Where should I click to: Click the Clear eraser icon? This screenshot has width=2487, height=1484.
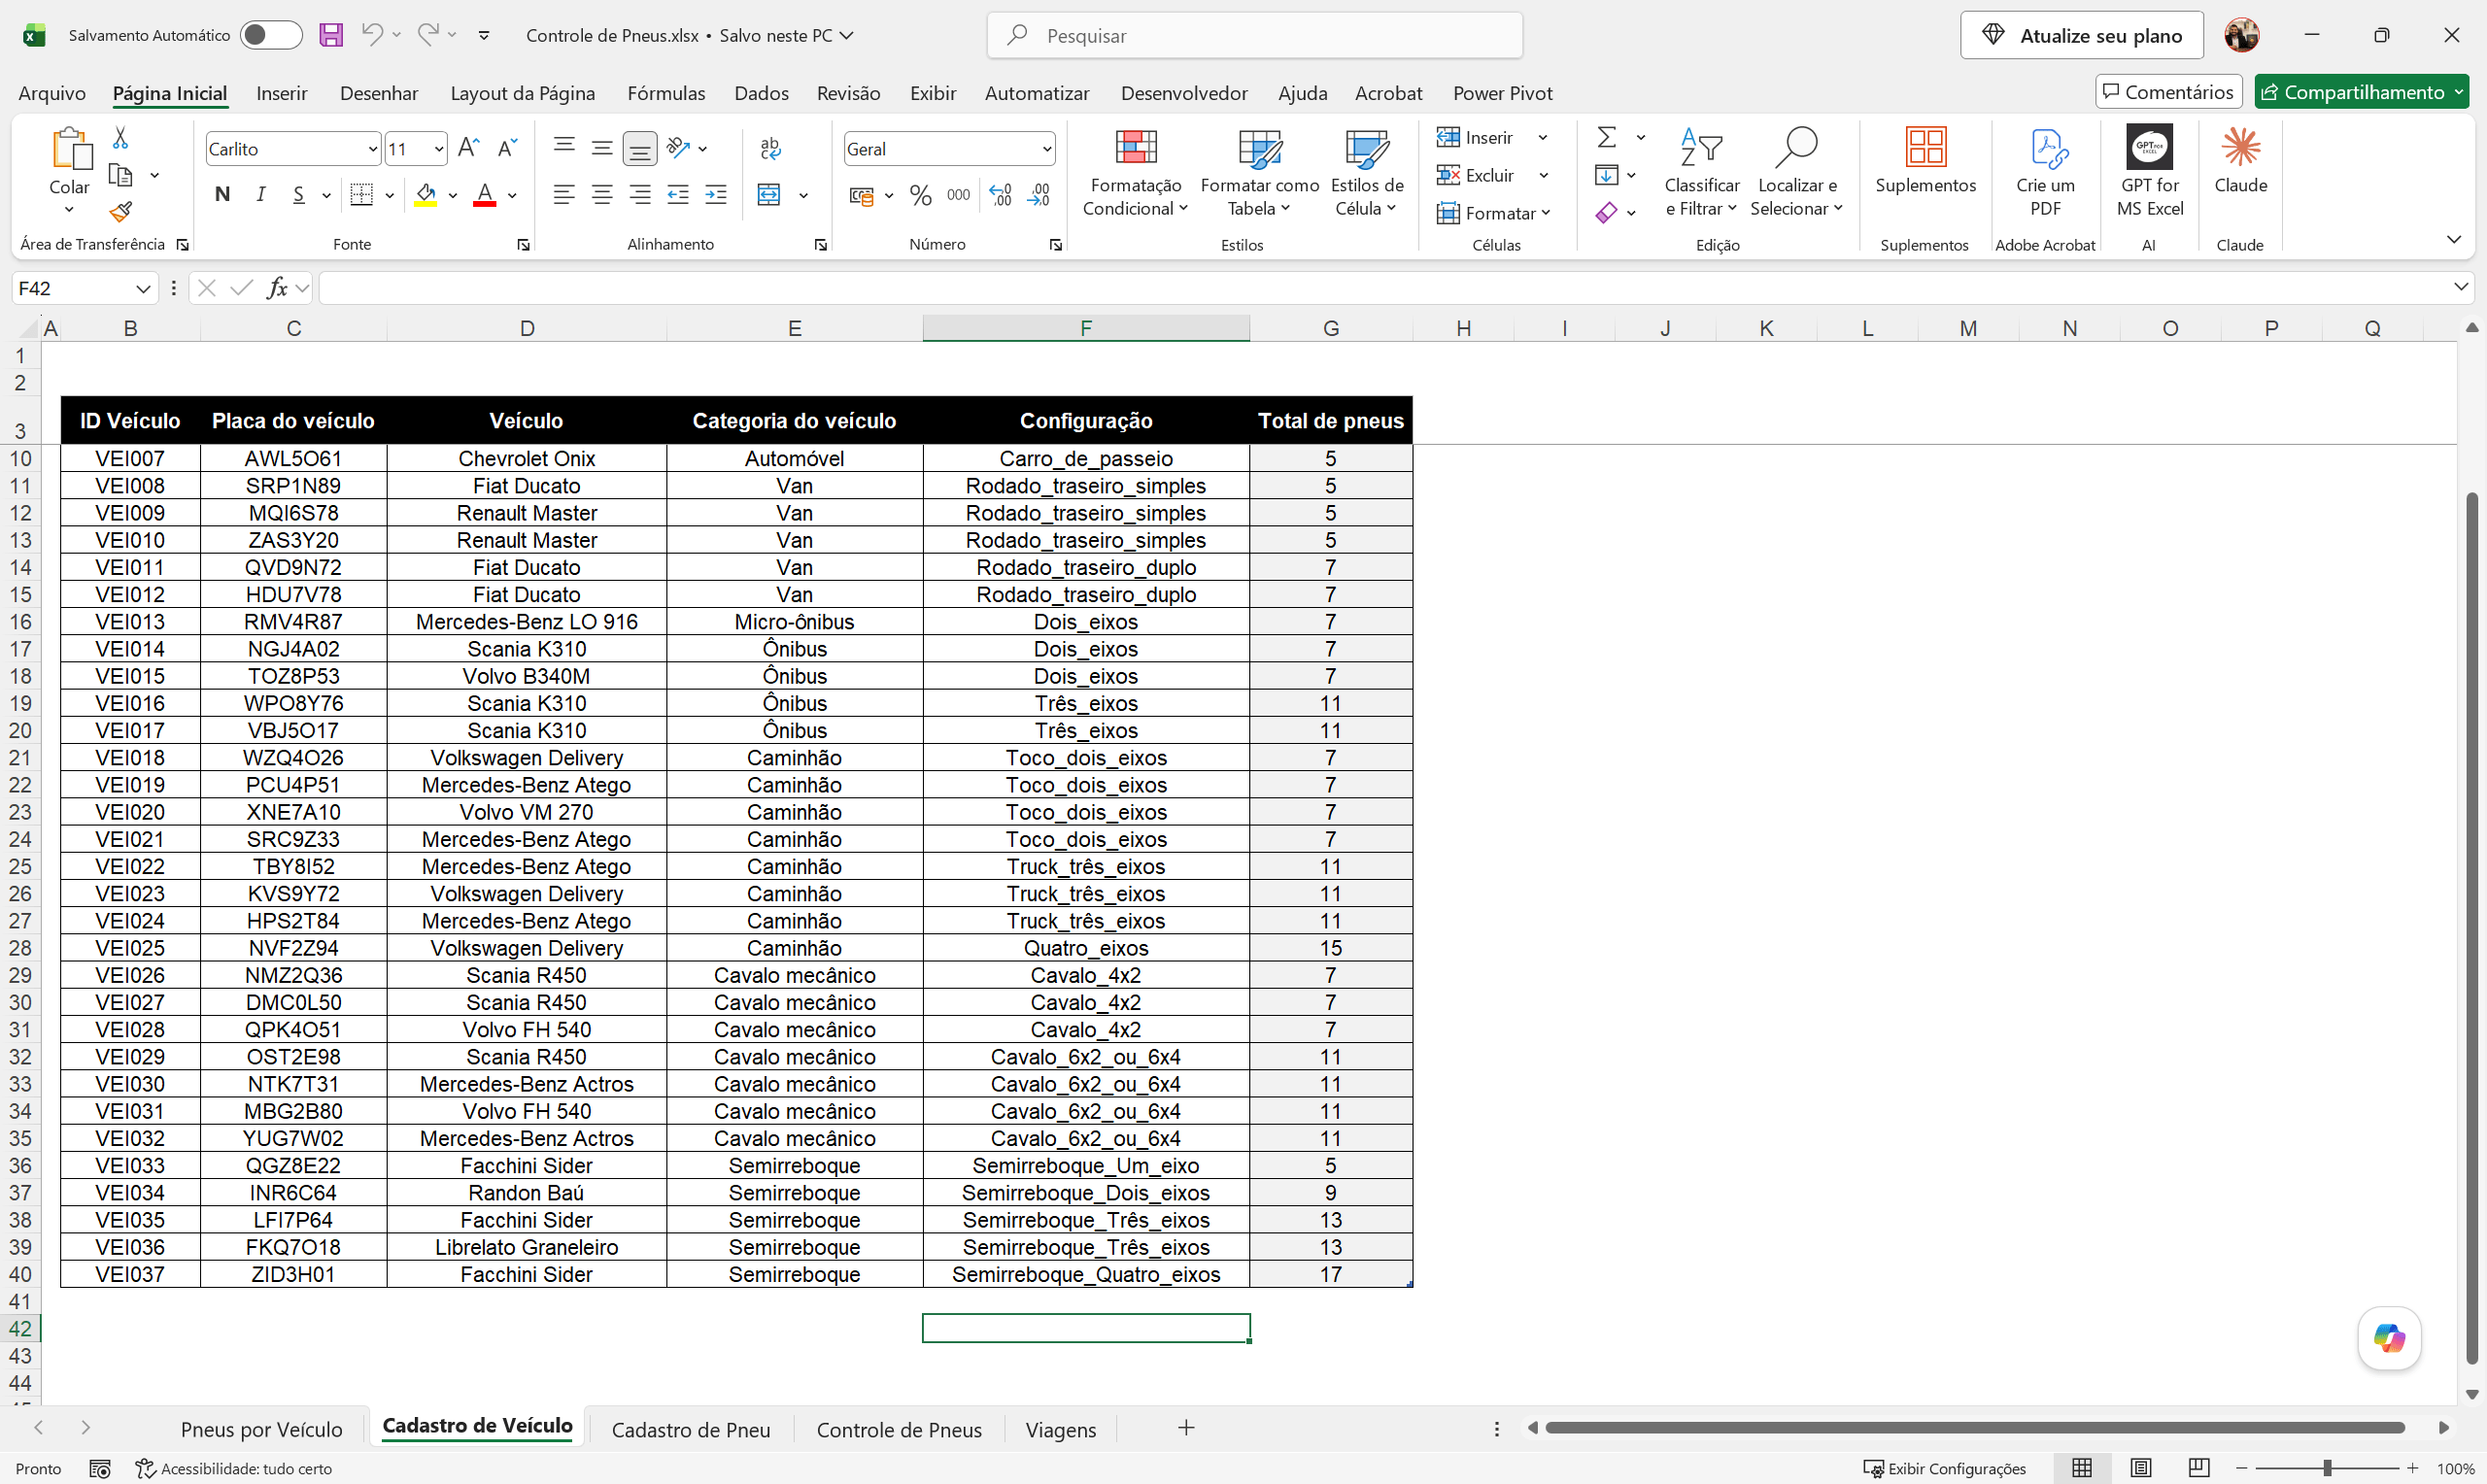tap(1607, 212)
